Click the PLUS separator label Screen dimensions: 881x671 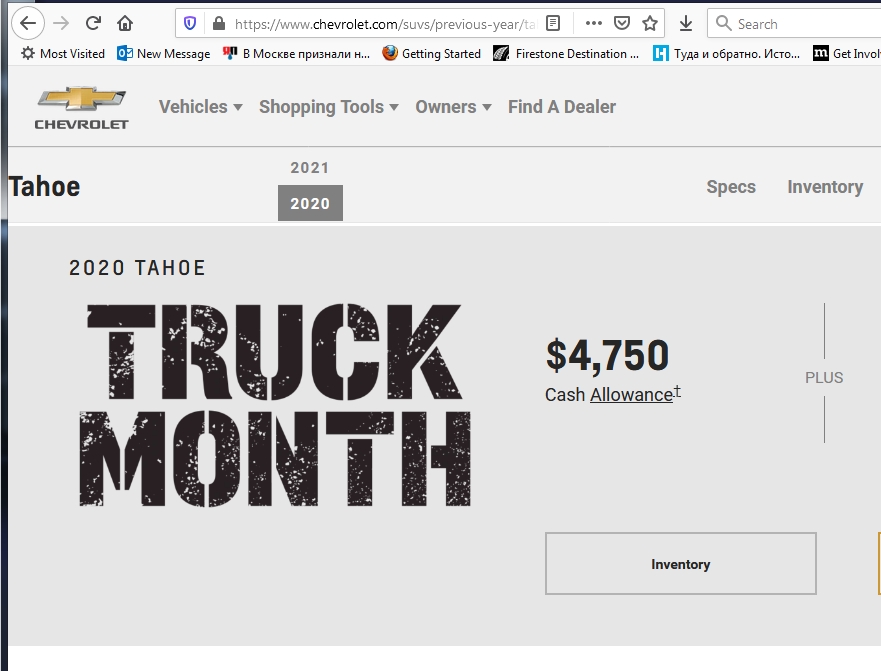click(x=824, y=377)
